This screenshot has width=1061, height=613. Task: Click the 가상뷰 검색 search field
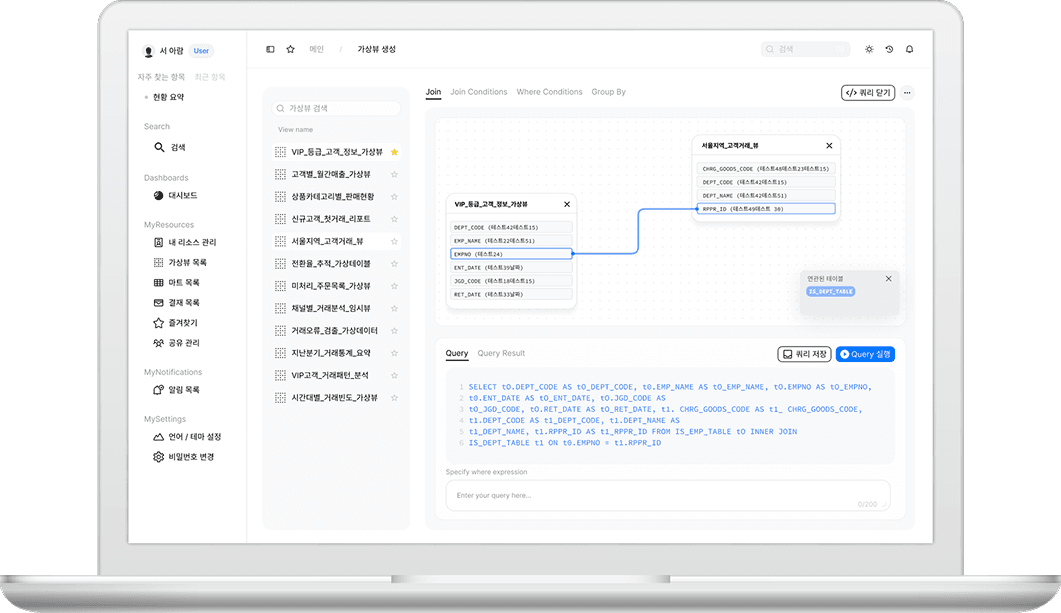pyautogui.click(x=336, y=108)
